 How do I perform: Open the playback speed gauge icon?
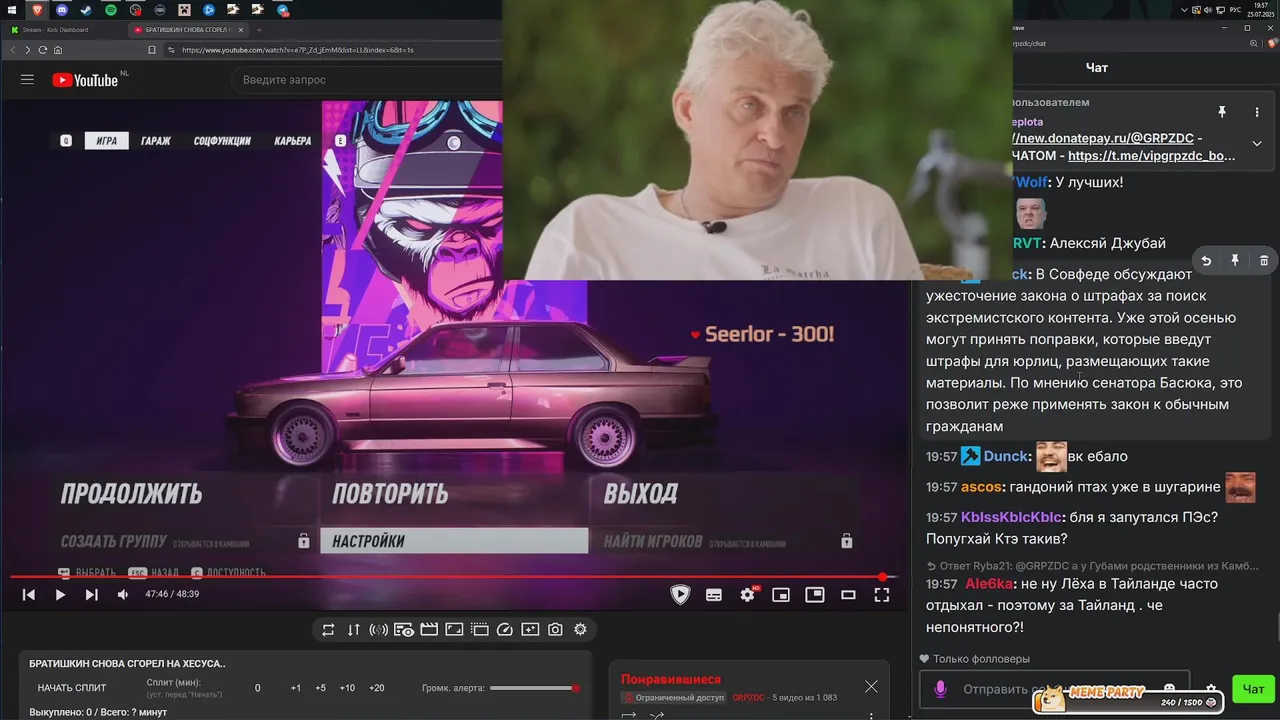point(505,629)
